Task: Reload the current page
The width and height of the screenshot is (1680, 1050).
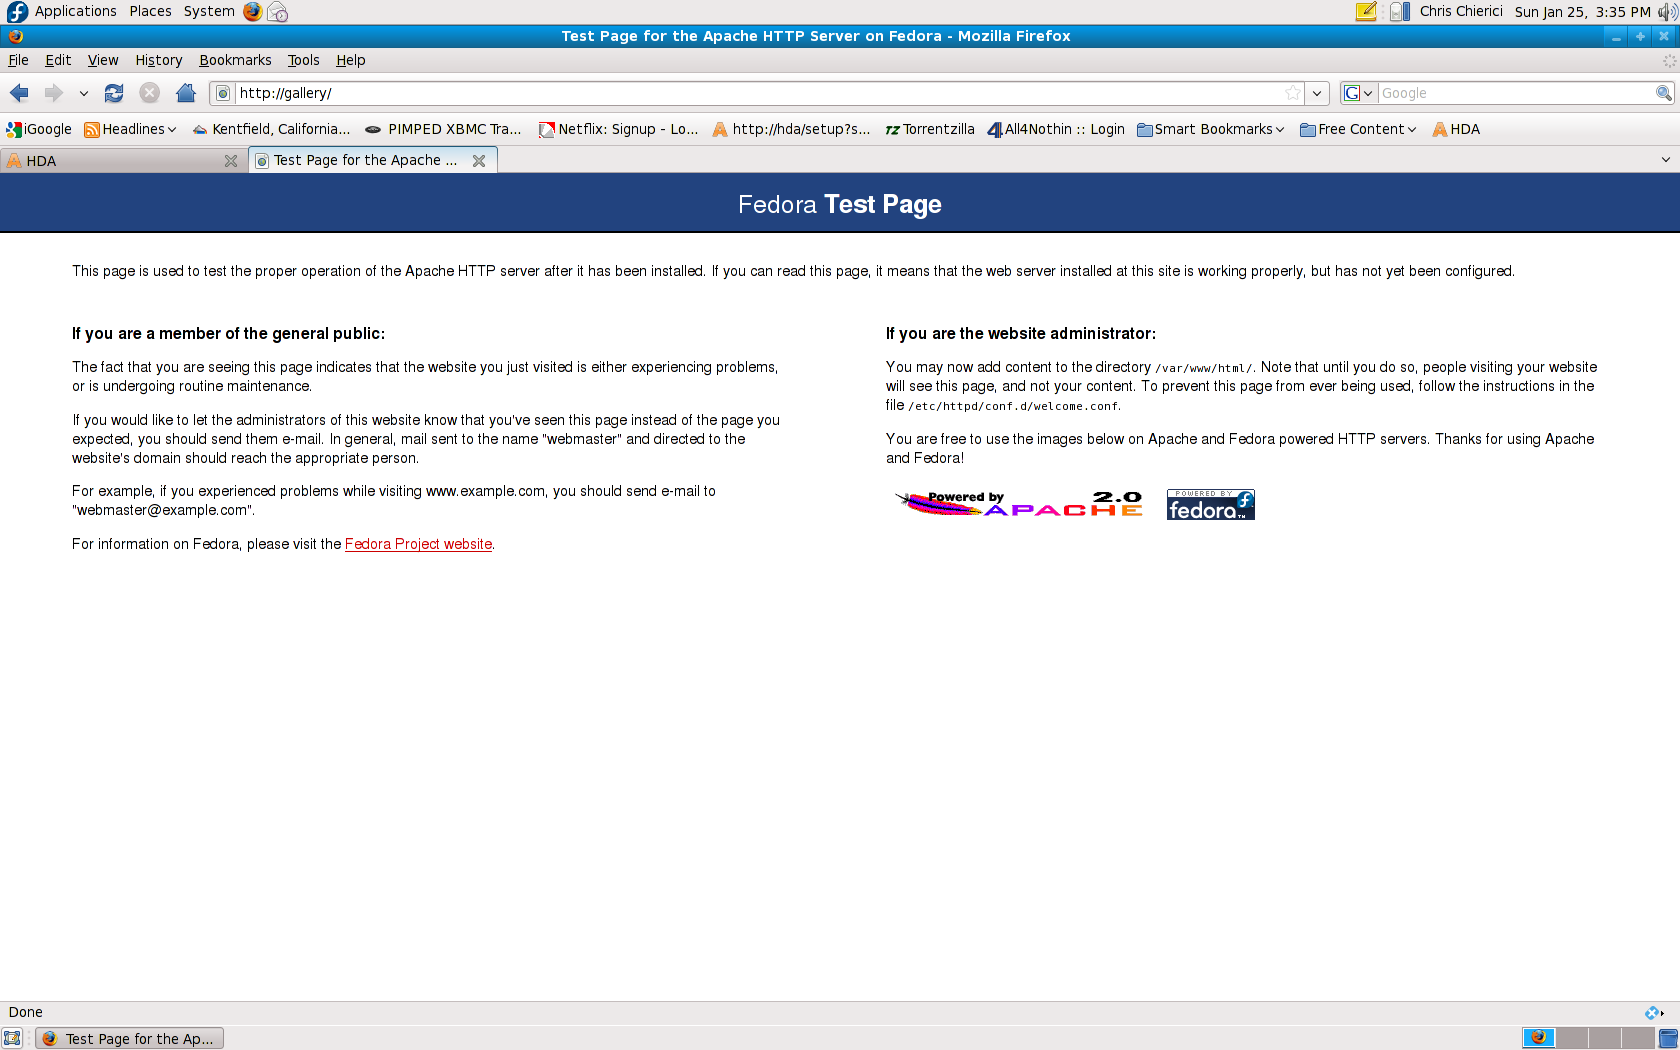Action: point(114,93)
